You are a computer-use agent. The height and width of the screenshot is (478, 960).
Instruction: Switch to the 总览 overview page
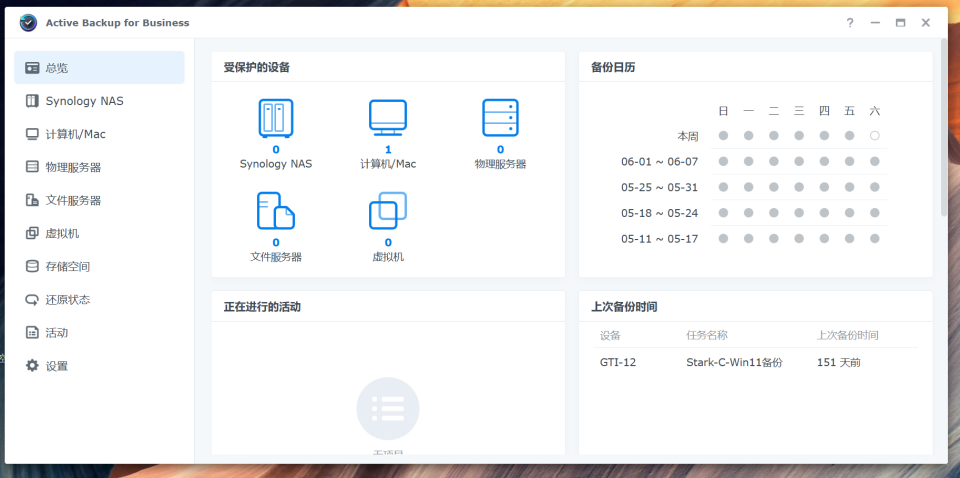57,68
